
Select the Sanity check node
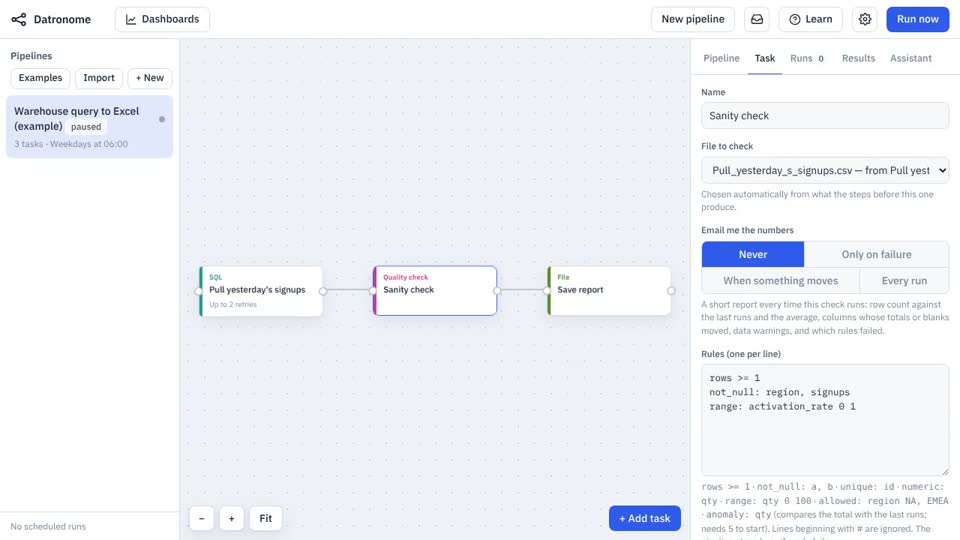tap(435, 291)
